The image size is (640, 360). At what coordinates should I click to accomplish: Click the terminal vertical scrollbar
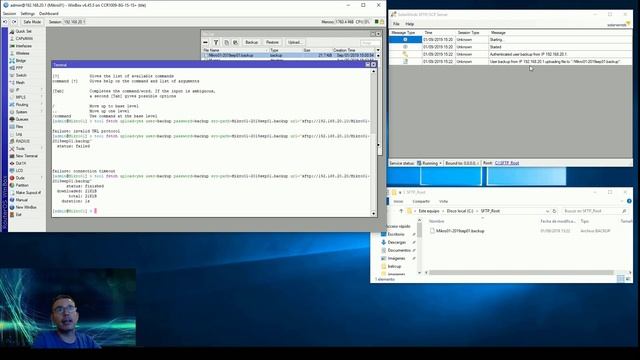[373, 142]
